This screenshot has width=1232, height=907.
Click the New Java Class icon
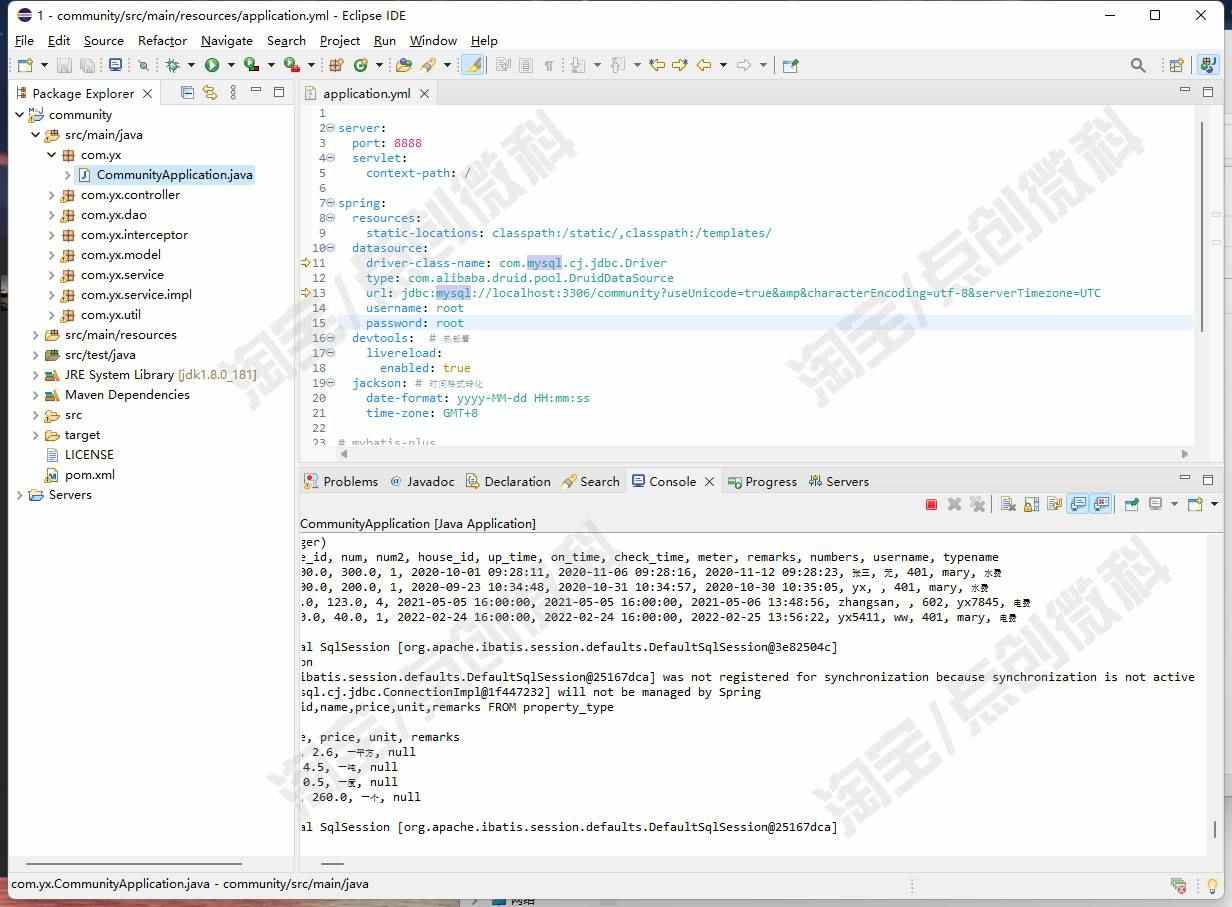360,65
